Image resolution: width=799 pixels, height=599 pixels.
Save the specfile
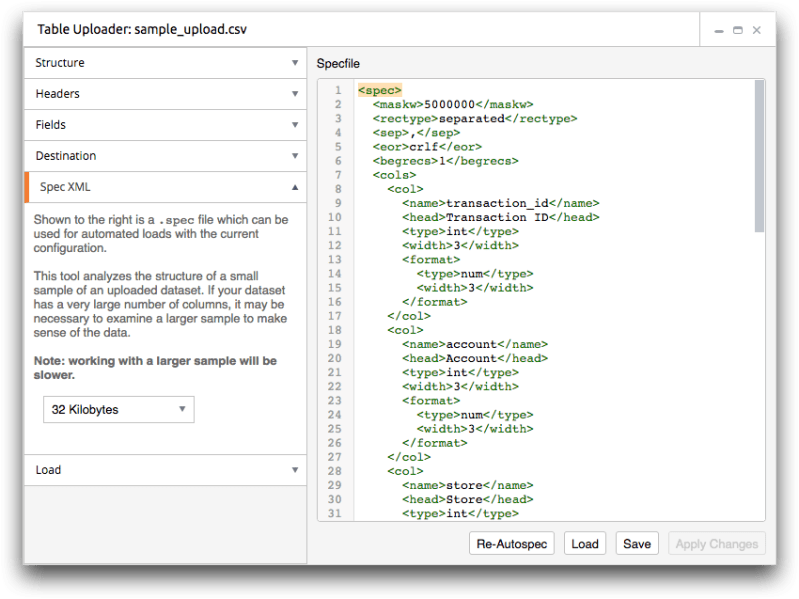pyautogui.click(x=637, y=543)
